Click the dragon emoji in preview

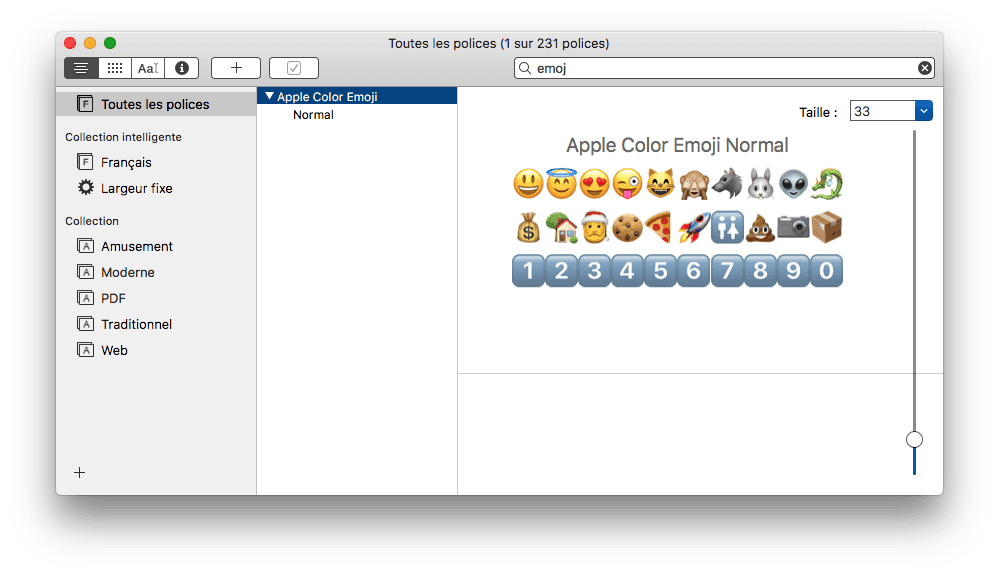click(826, 184)
